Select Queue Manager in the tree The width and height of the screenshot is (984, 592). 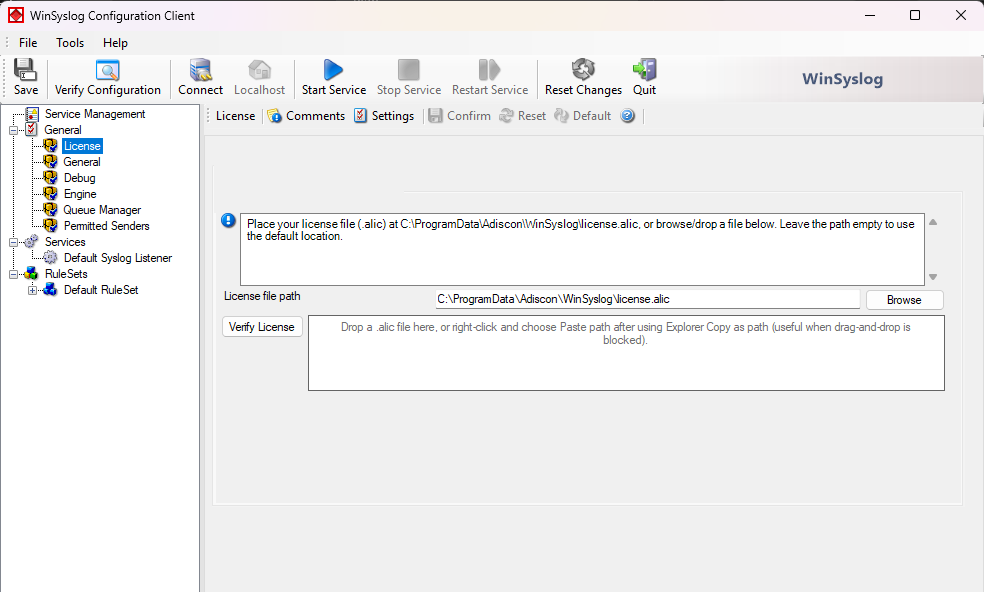click(102, 210)
